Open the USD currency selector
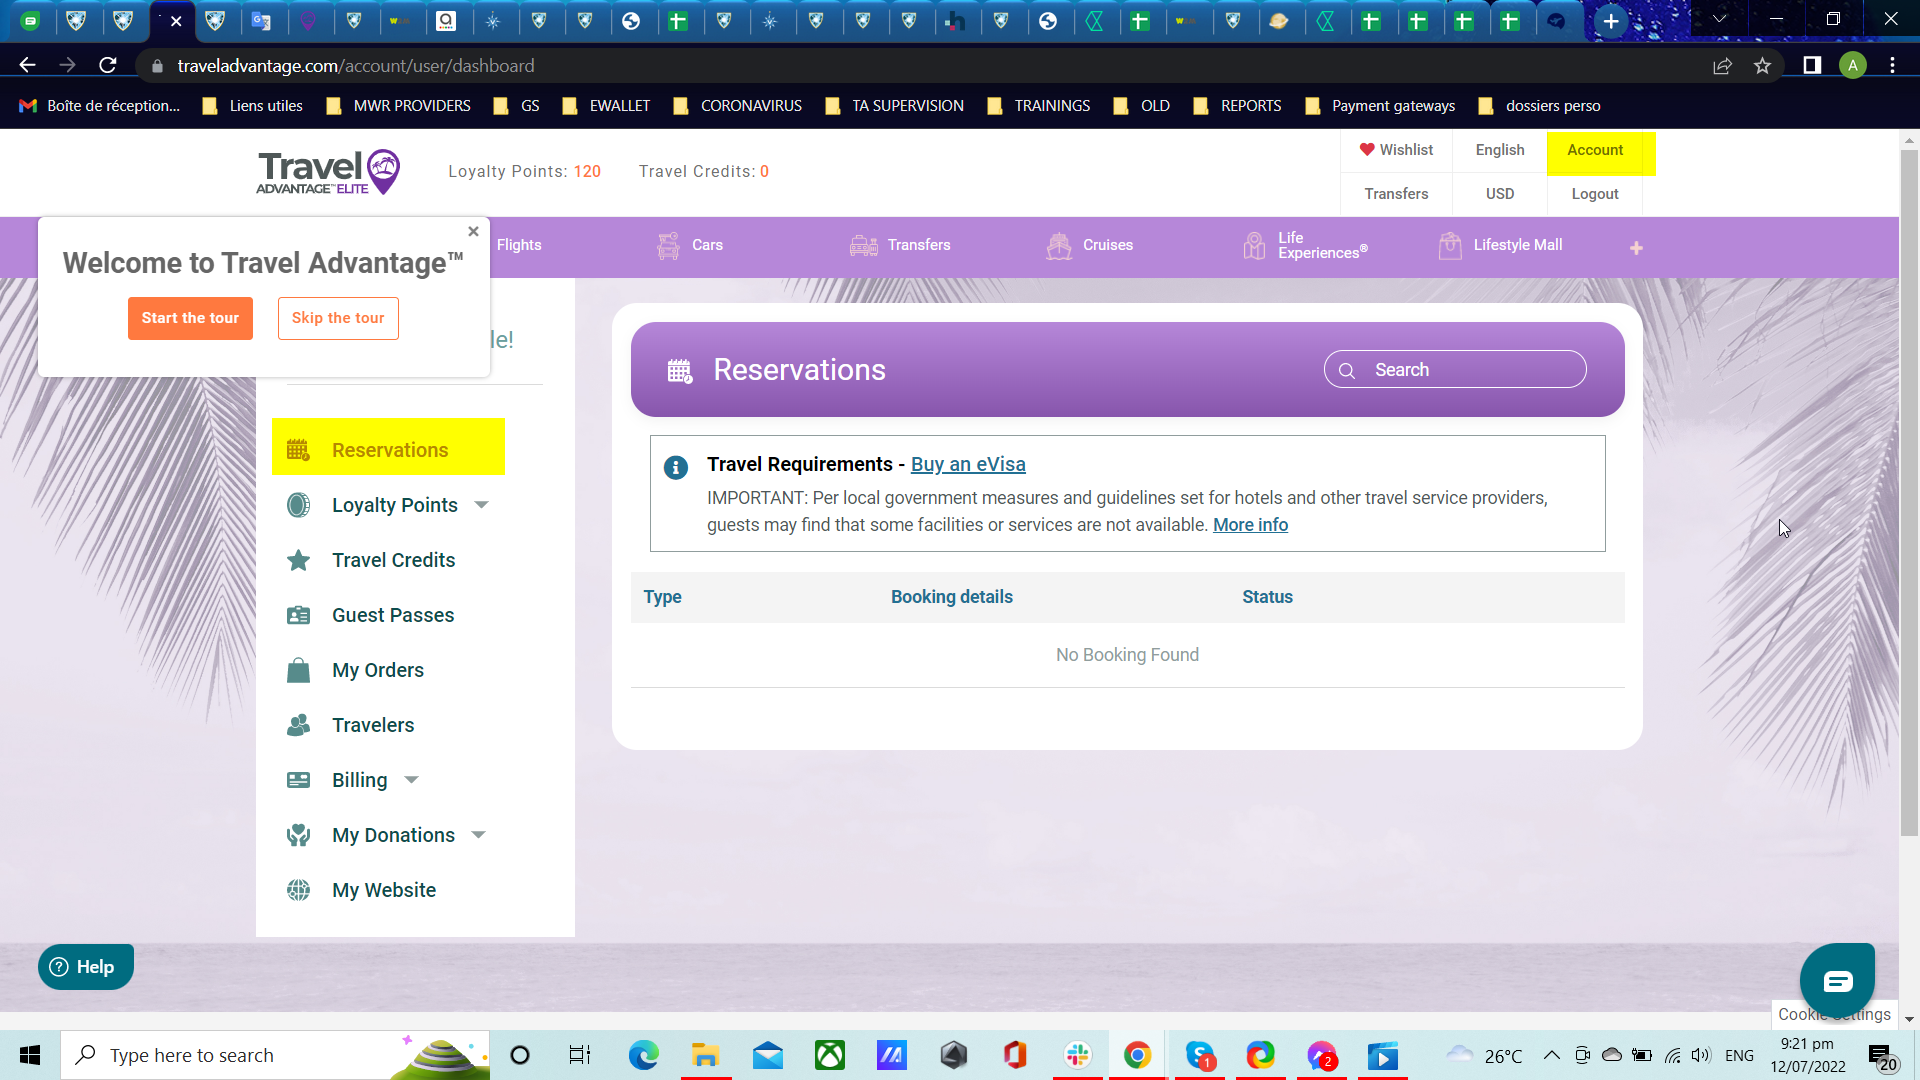This screenshot has width=1920, height=1080. [x=1499, y=194]
